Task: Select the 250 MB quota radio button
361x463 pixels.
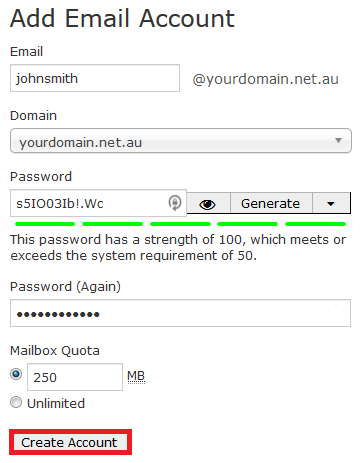Action: (x=16, y=374)
